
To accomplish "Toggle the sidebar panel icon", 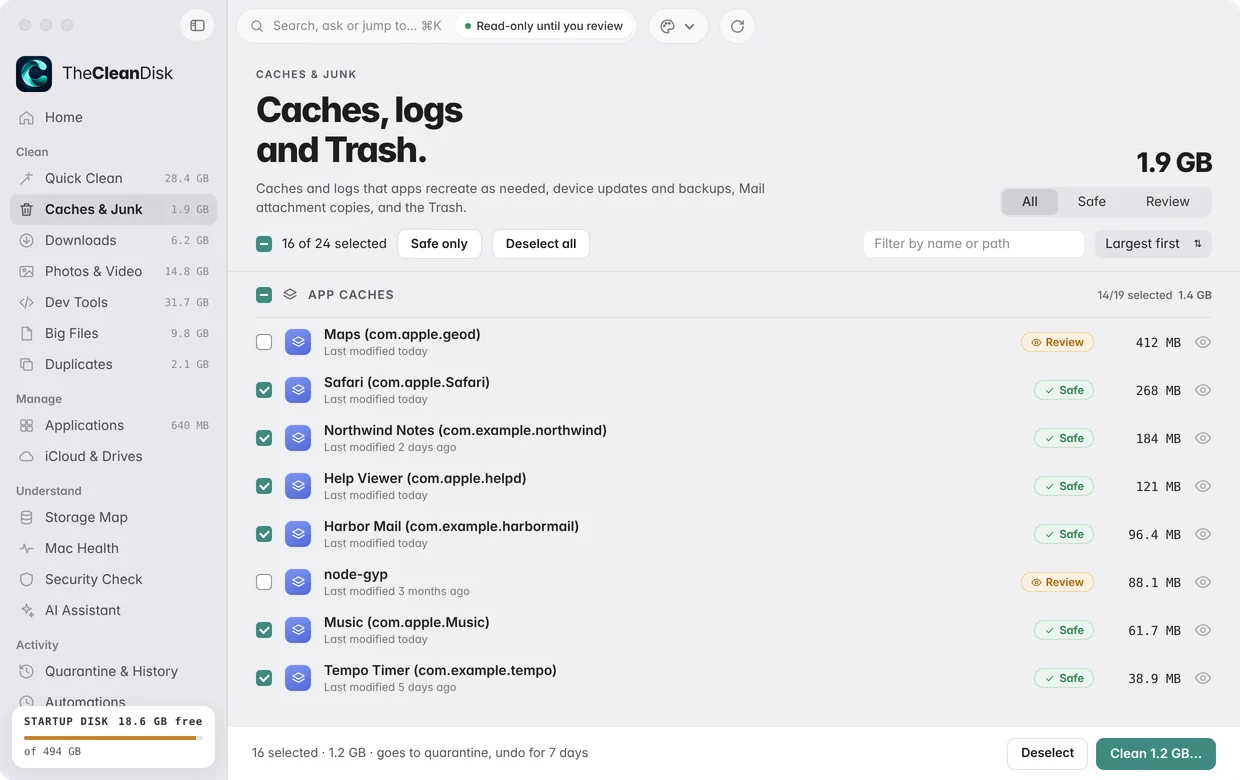I will 197,26.
